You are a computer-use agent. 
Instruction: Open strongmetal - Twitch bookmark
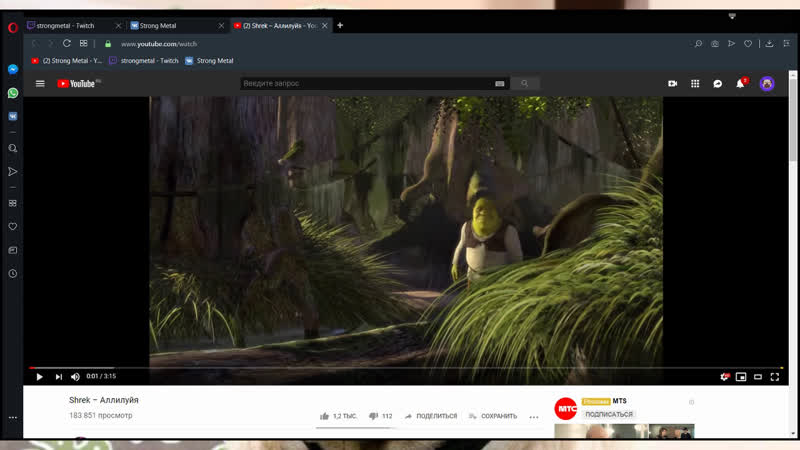(x=144, y=61)
